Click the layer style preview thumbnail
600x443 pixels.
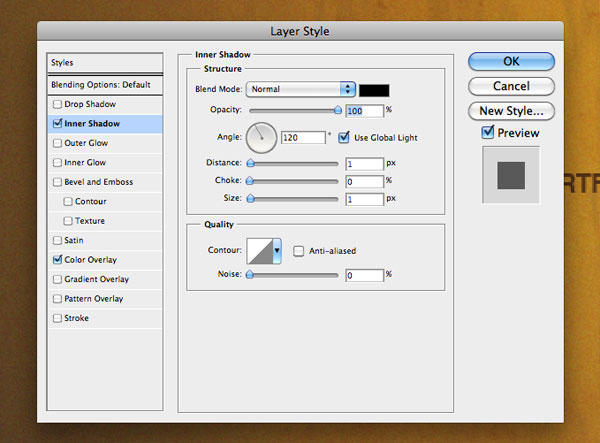(511, 176)
